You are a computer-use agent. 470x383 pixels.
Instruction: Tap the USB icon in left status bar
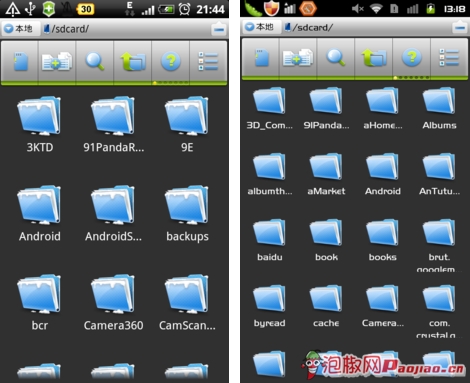point(31,9)
